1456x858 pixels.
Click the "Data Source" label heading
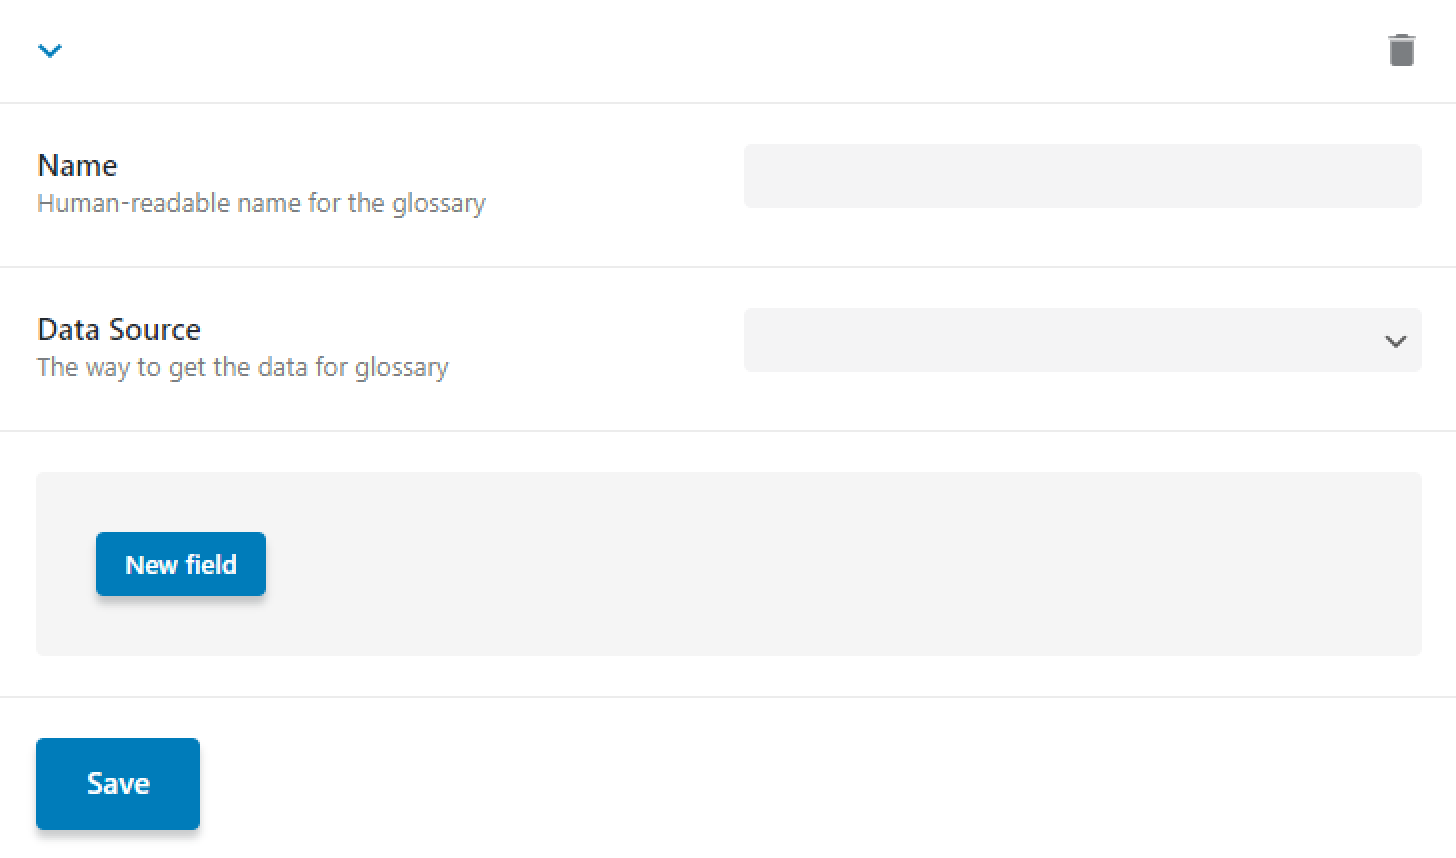tap(119, 329)
